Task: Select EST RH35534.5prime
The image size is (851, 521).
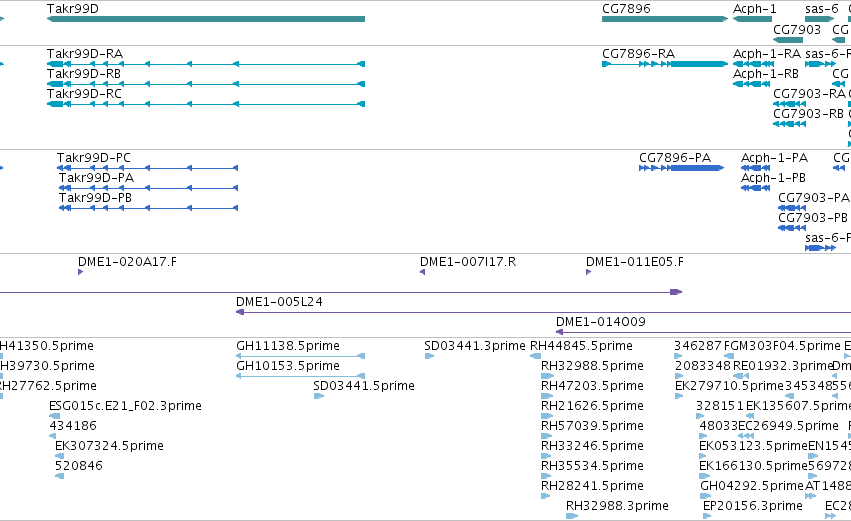Action: tap(547, 476)
